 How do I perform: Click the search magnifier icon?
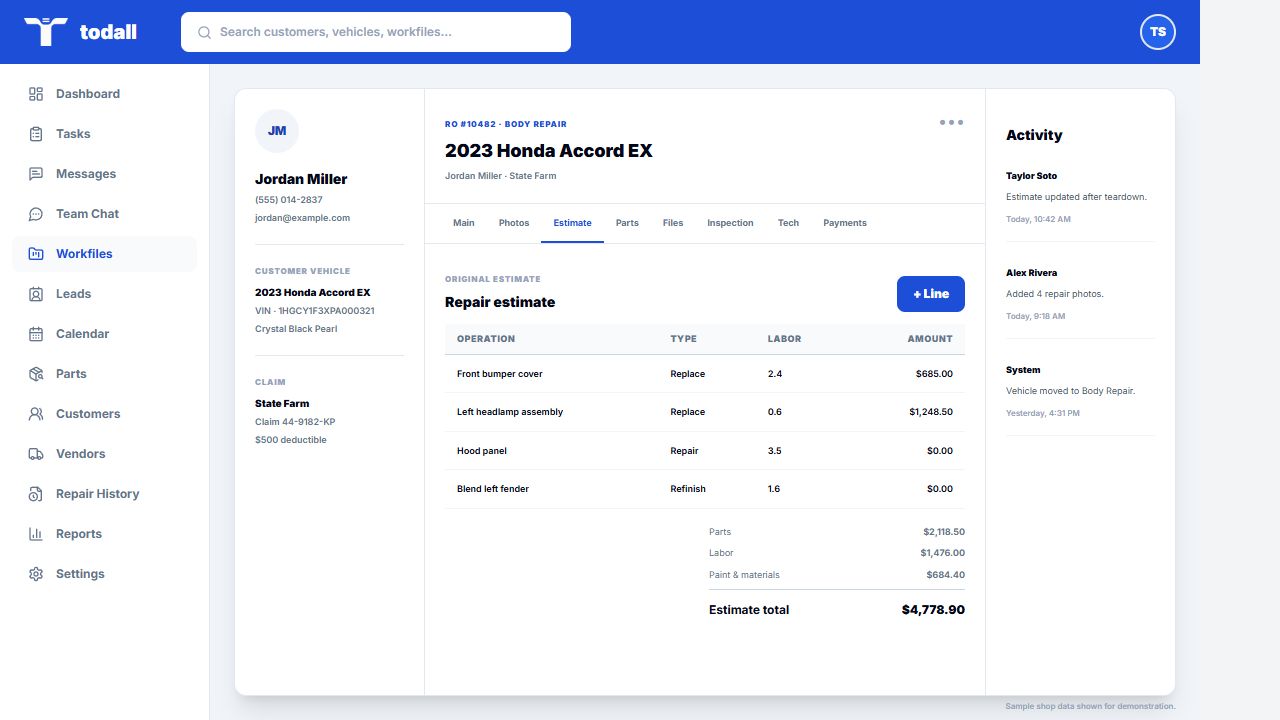coord(204,32)
